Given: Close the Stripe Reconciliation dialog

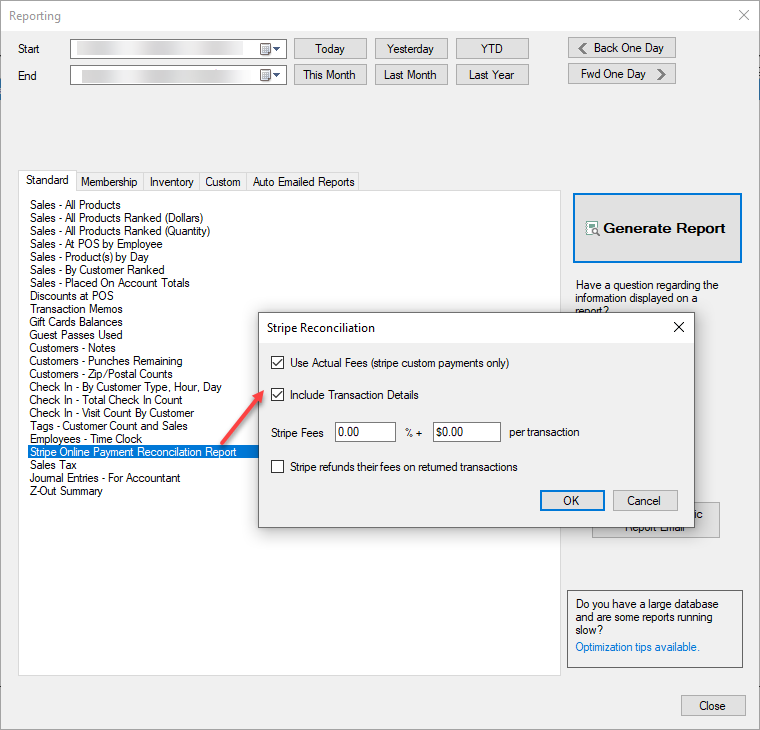Looking at the screenshot, I should [679, 327].
